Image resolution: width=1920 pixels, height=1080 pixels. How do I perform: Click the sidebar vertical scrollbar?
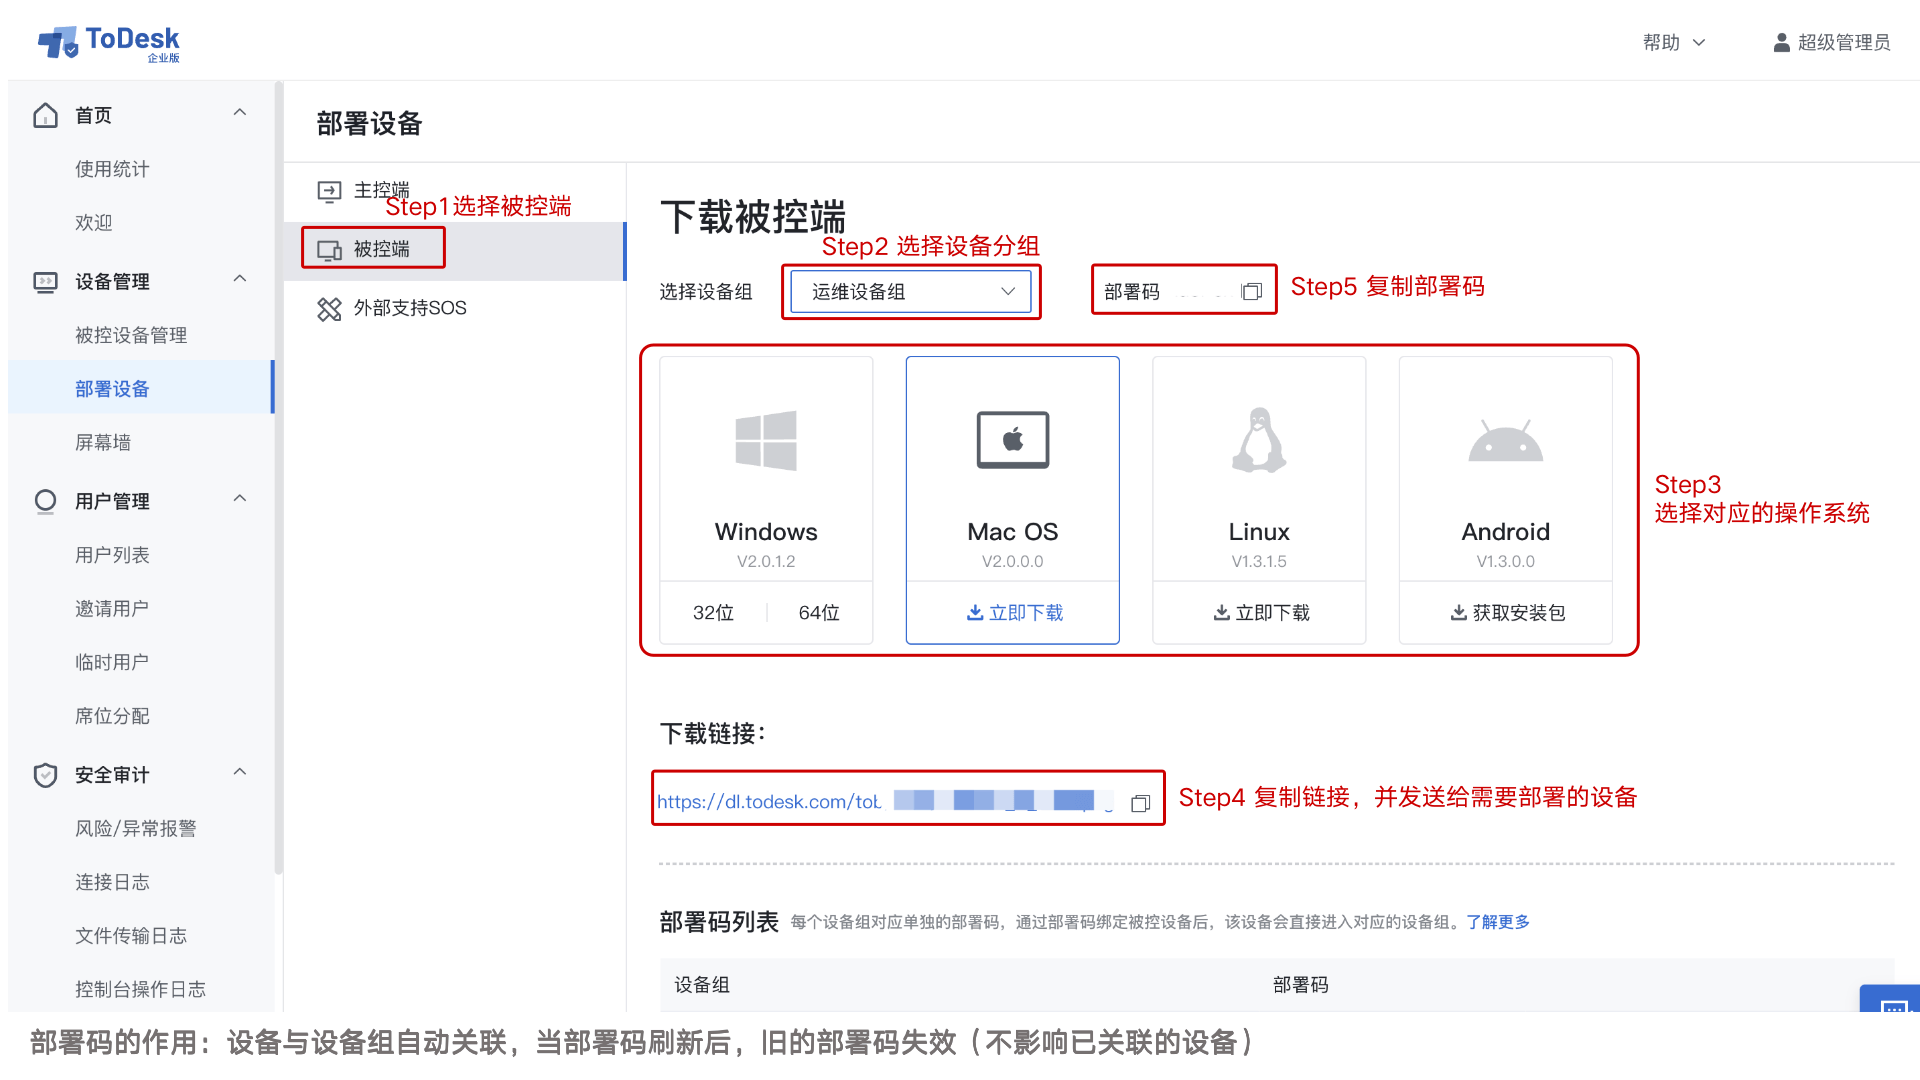(x=279, y=480)
